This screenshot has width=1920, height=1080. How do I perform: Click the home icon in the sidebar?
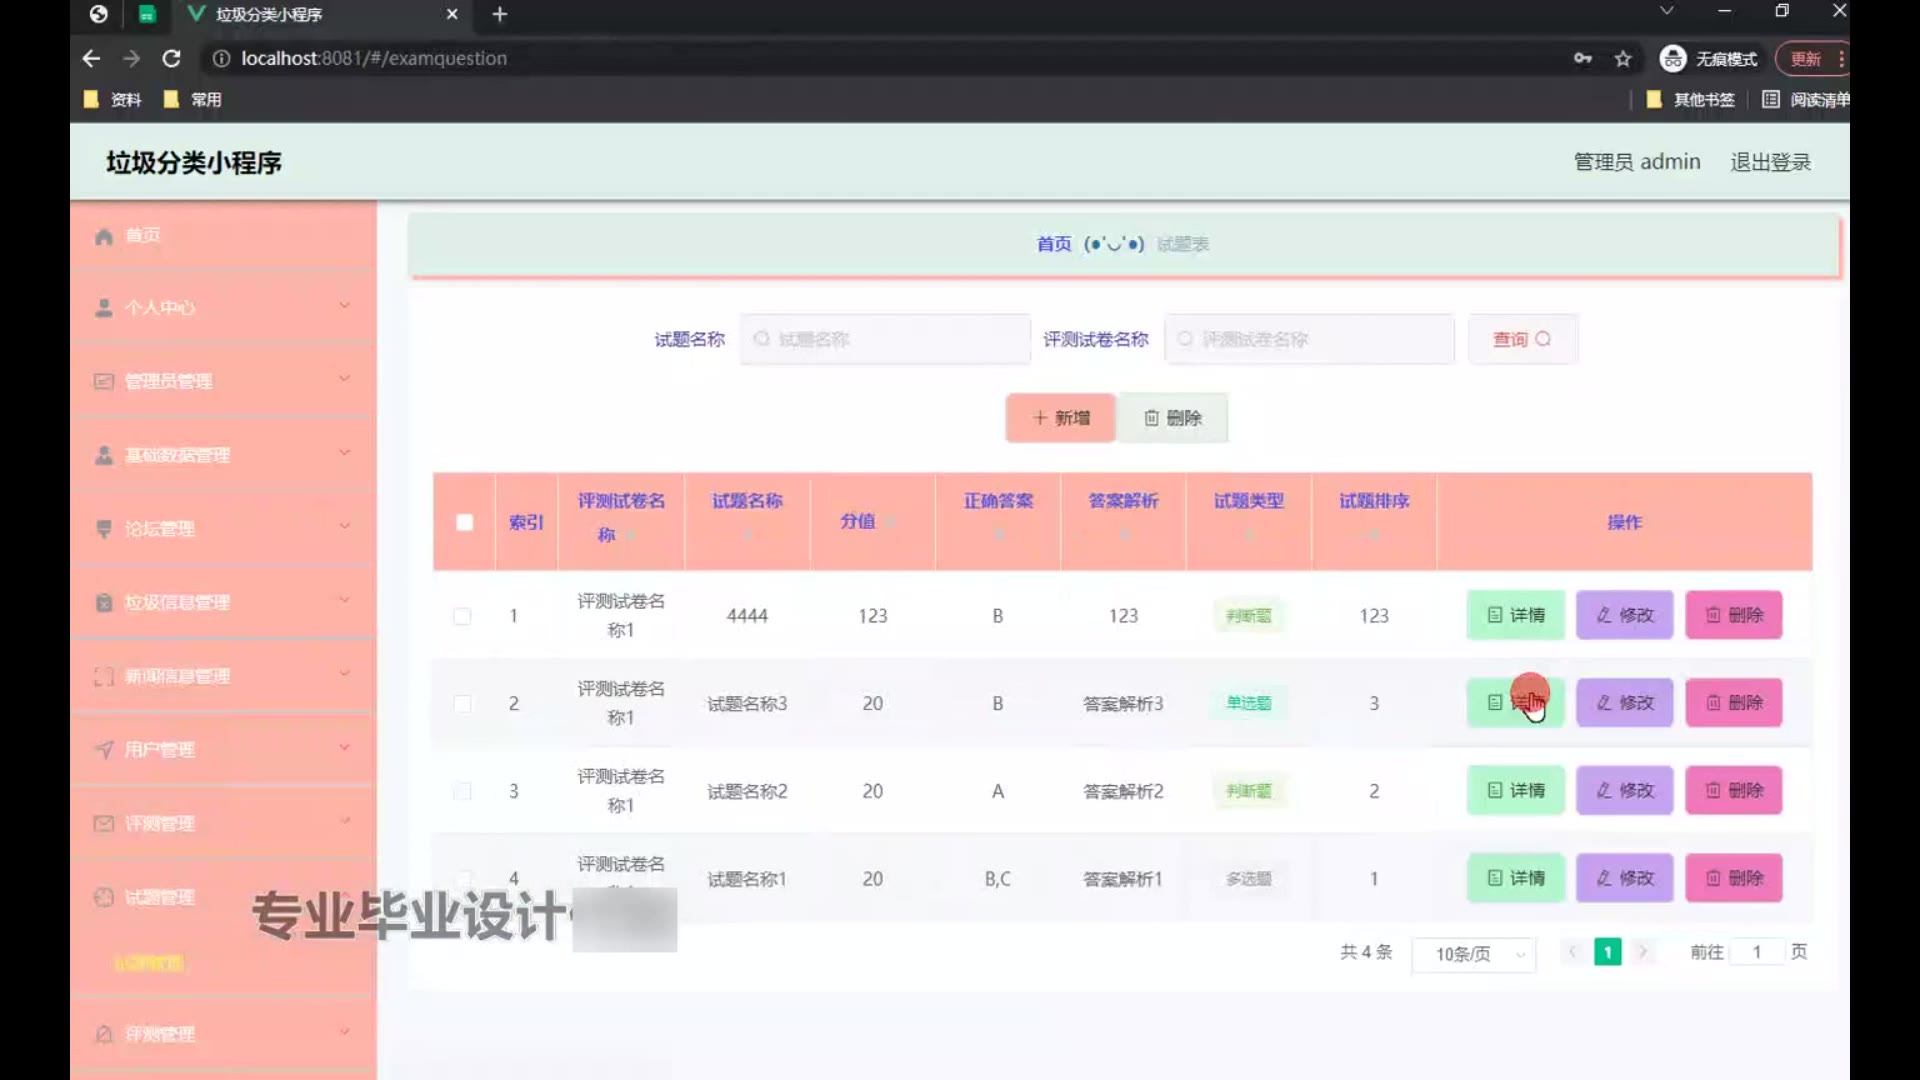104,236
